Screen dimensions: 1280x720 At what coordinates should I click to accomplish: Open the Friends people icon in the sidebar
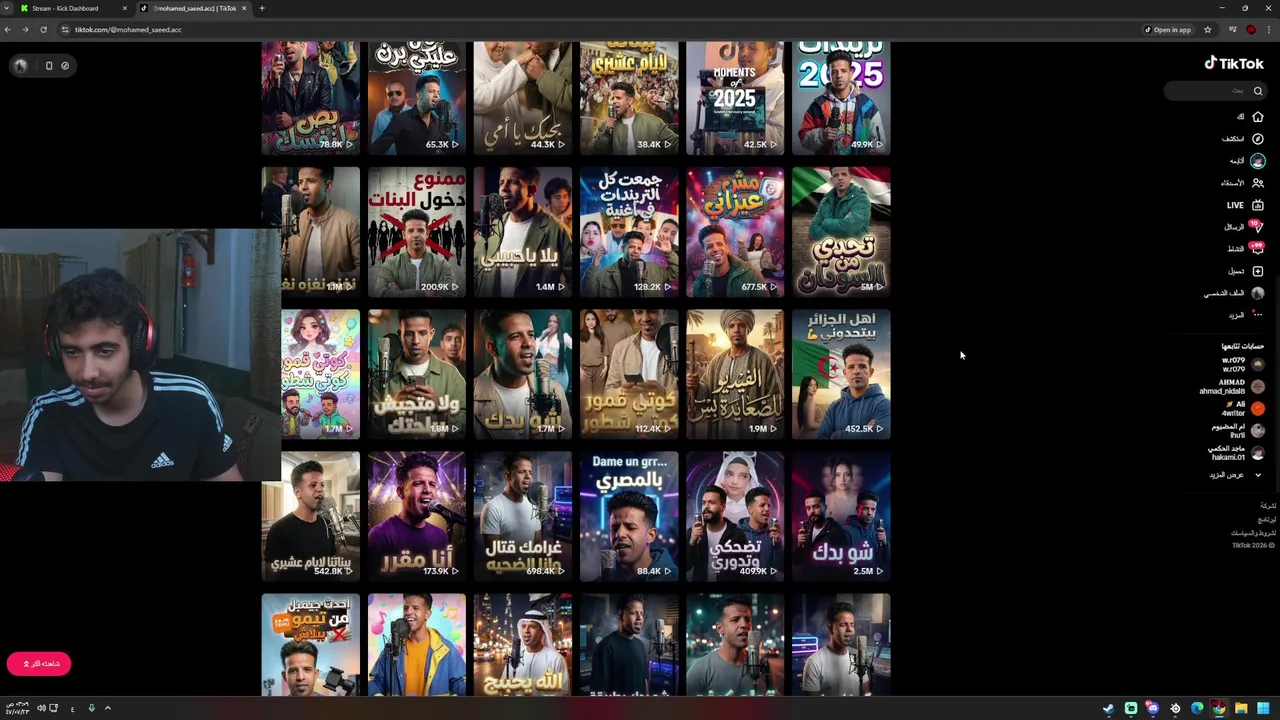tap(1258, 183)
